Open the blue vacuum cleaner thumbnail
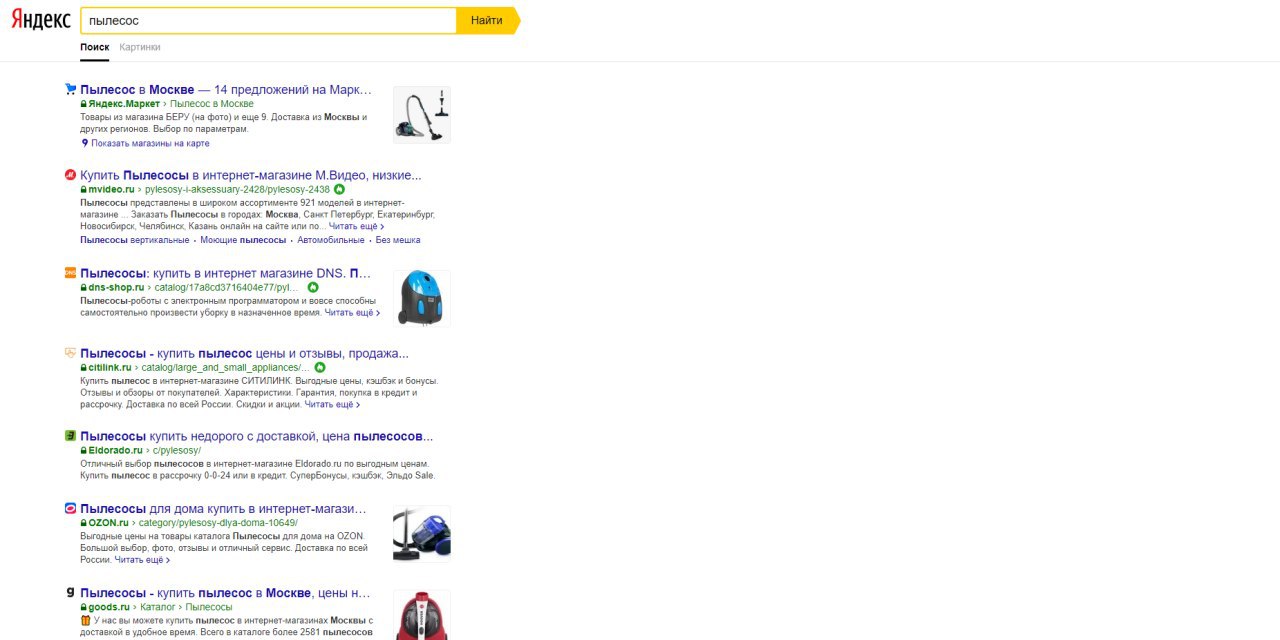 422,298
